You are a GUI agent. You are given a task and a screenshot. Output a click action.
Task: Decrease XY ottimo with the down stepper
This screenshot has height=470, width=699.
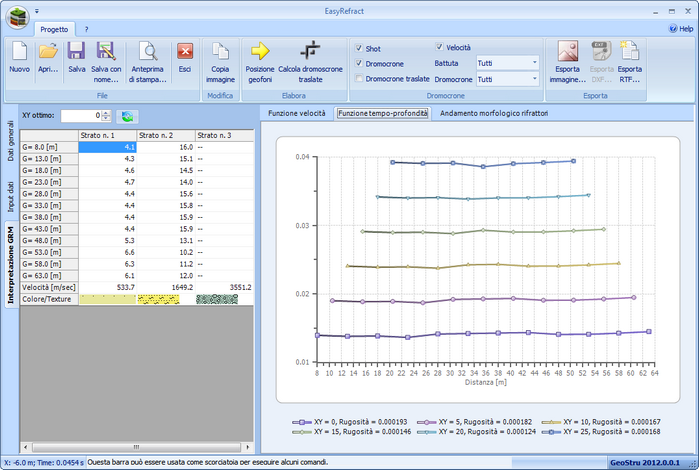click(106, 119)
